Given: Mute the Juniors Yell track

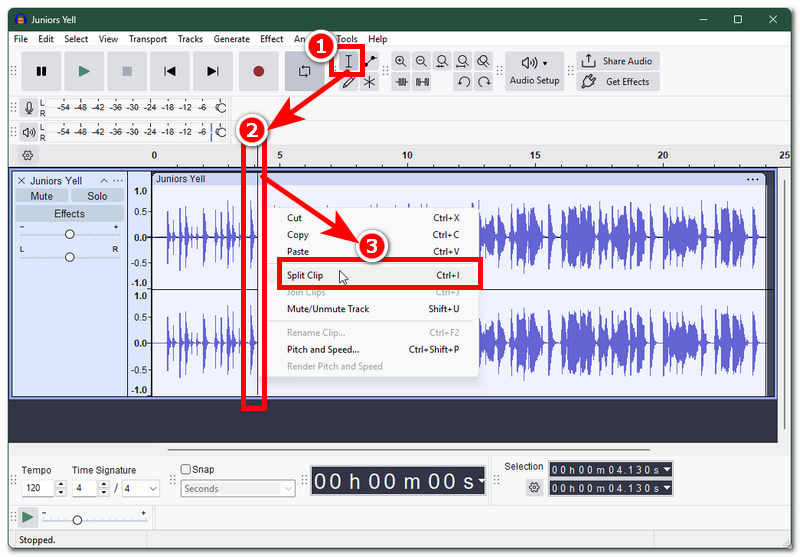Looking at the screenshot, I should 41,196.
